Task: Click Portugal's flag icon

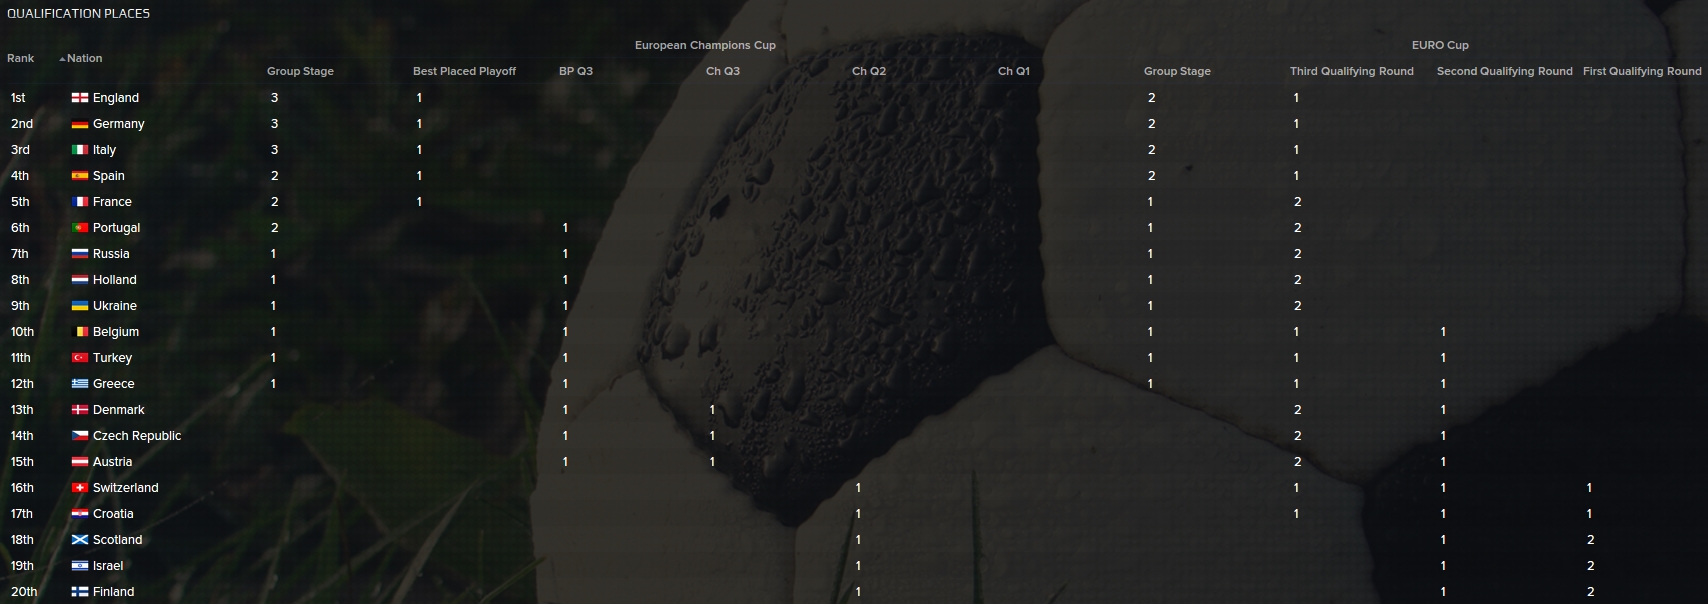Action: (80, 228)
